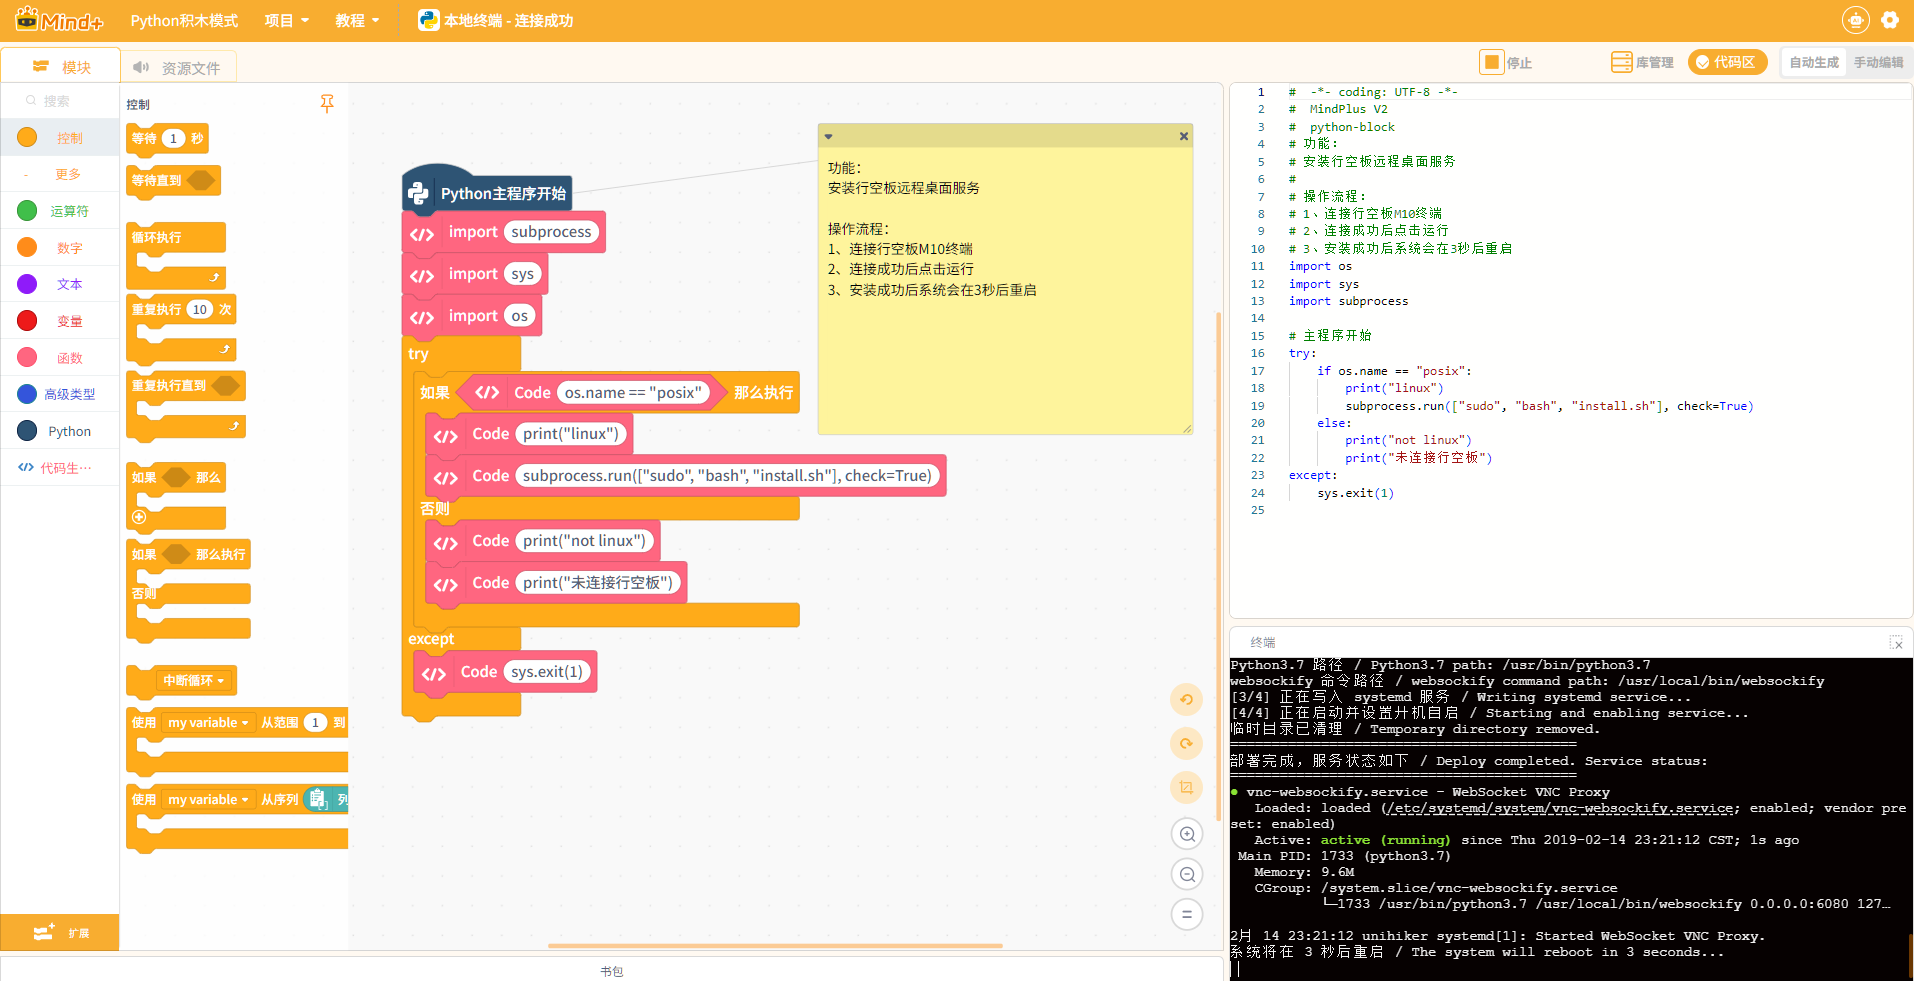The height and width of the screenshot is (981, 1914).
Task: Zoom in on the block workspace
Action: pos(1187,834)
